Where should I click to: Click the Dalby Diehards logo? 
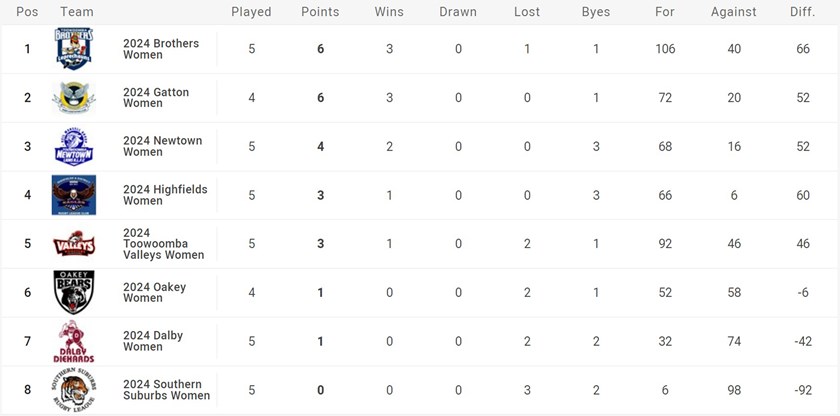click(73, 341)
